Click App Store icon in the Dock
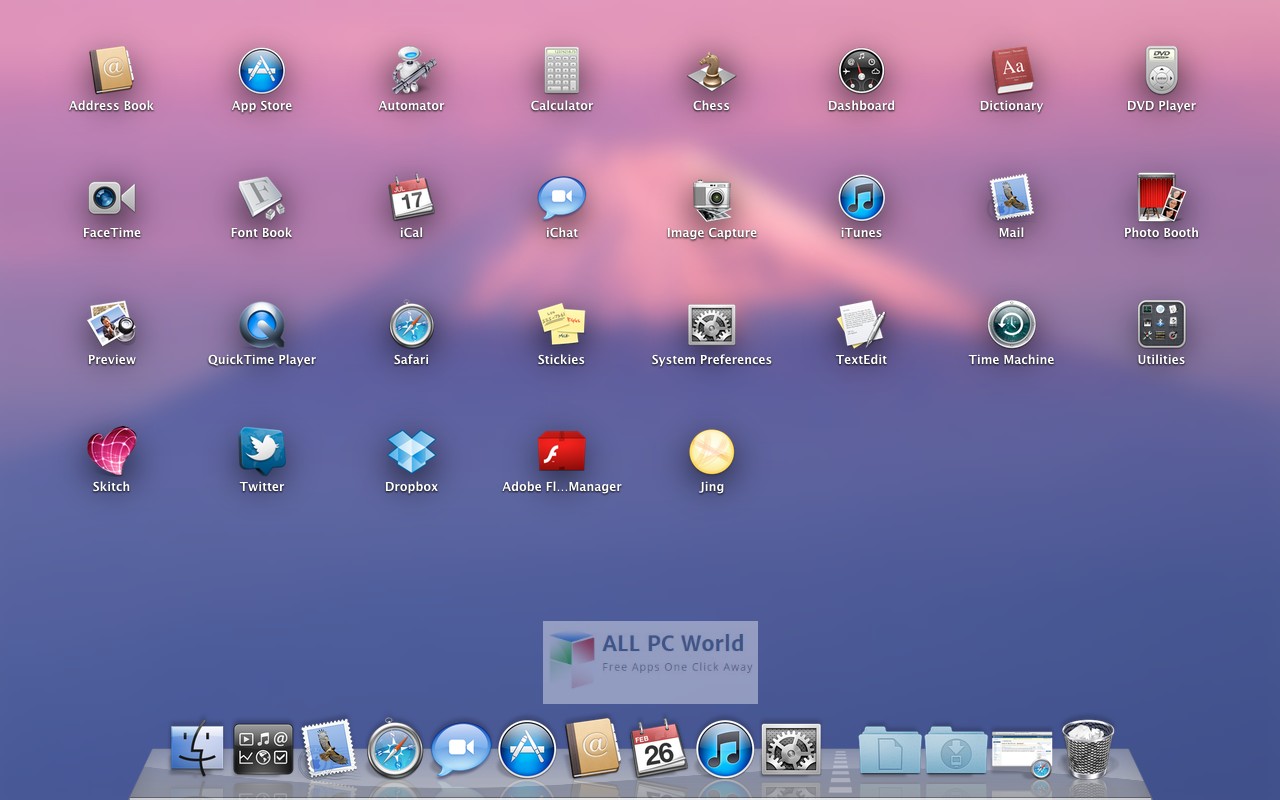 click(527, 749)
